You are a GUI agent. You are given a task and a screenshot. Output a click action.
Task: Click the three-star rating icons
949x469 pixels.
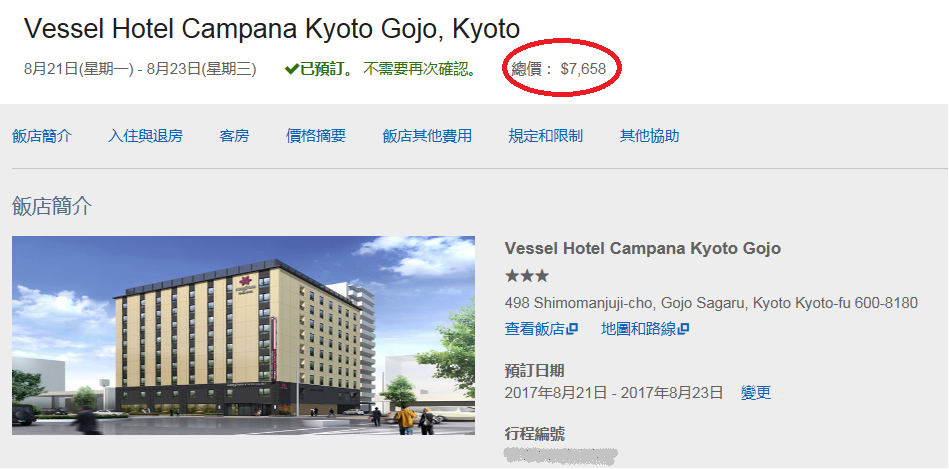pos(527,277)
